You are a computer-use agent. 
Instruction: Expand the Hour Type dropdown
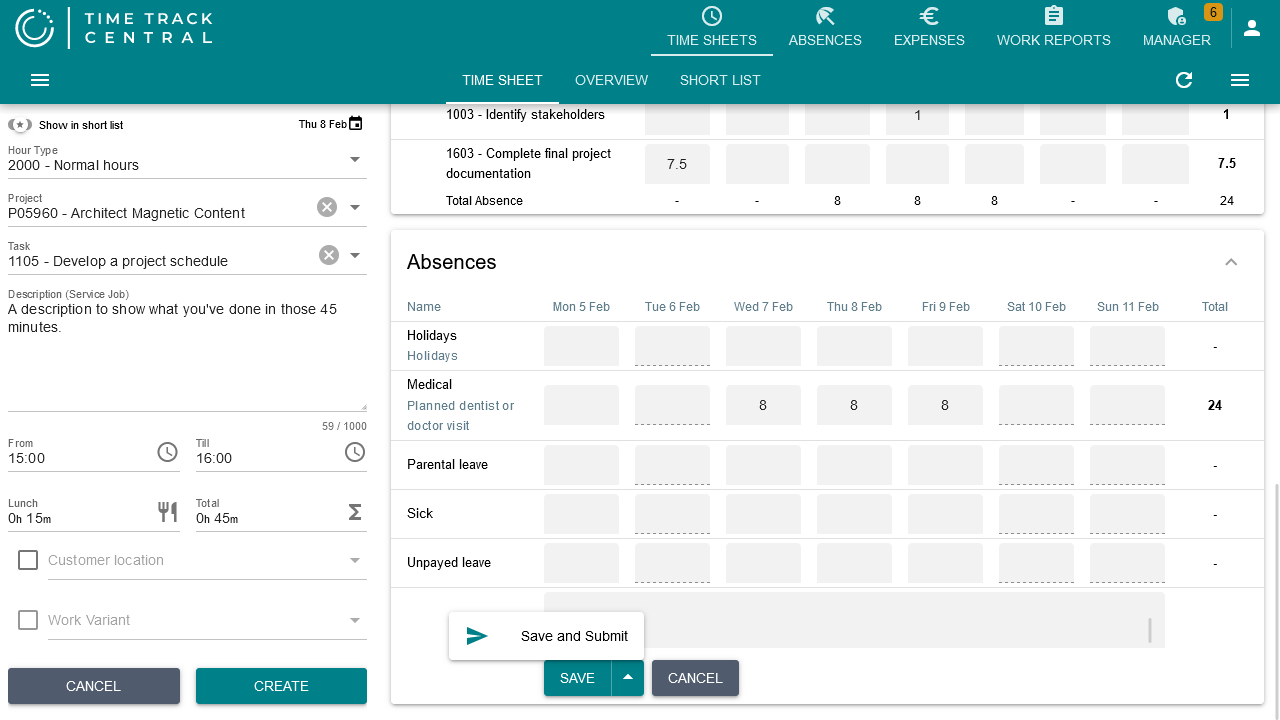pyautogui.click(x=355, y=160)
